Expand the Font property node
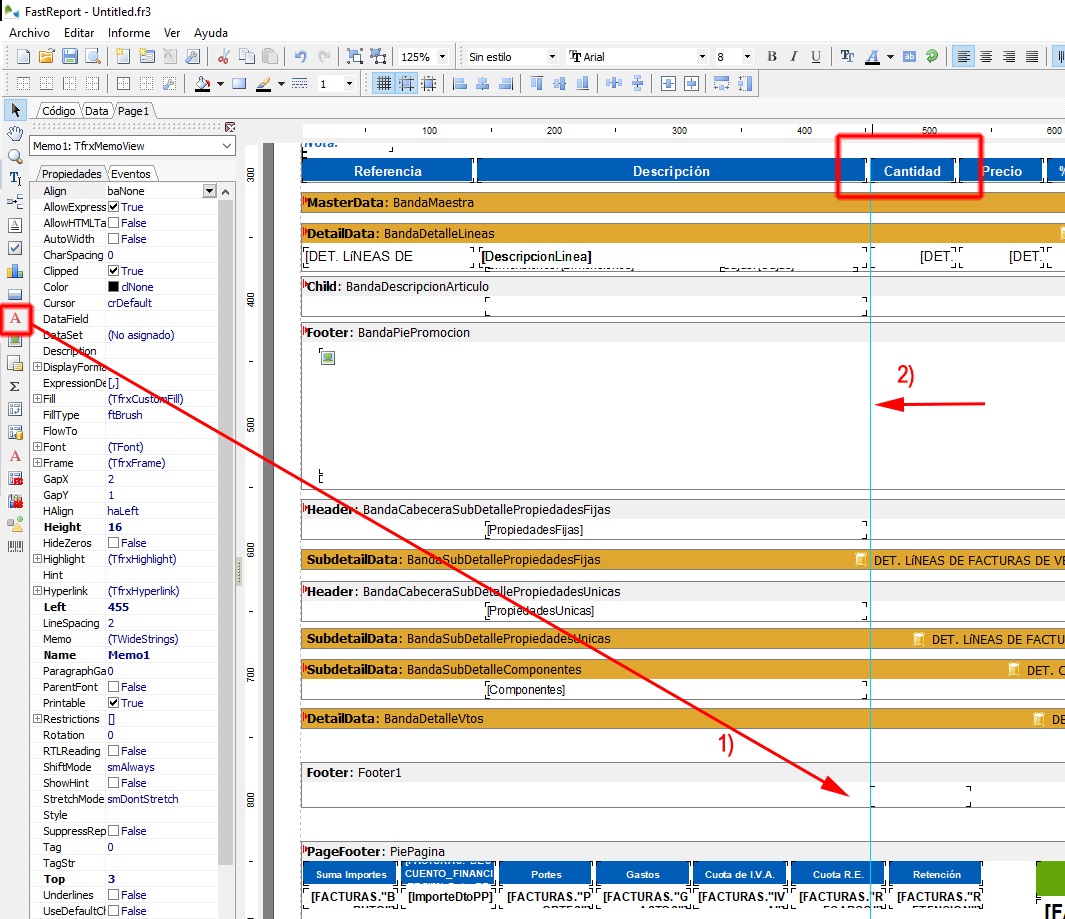The height and width of the screenshot is (919, 1065). pyautogui.click(x=37, y=447)
